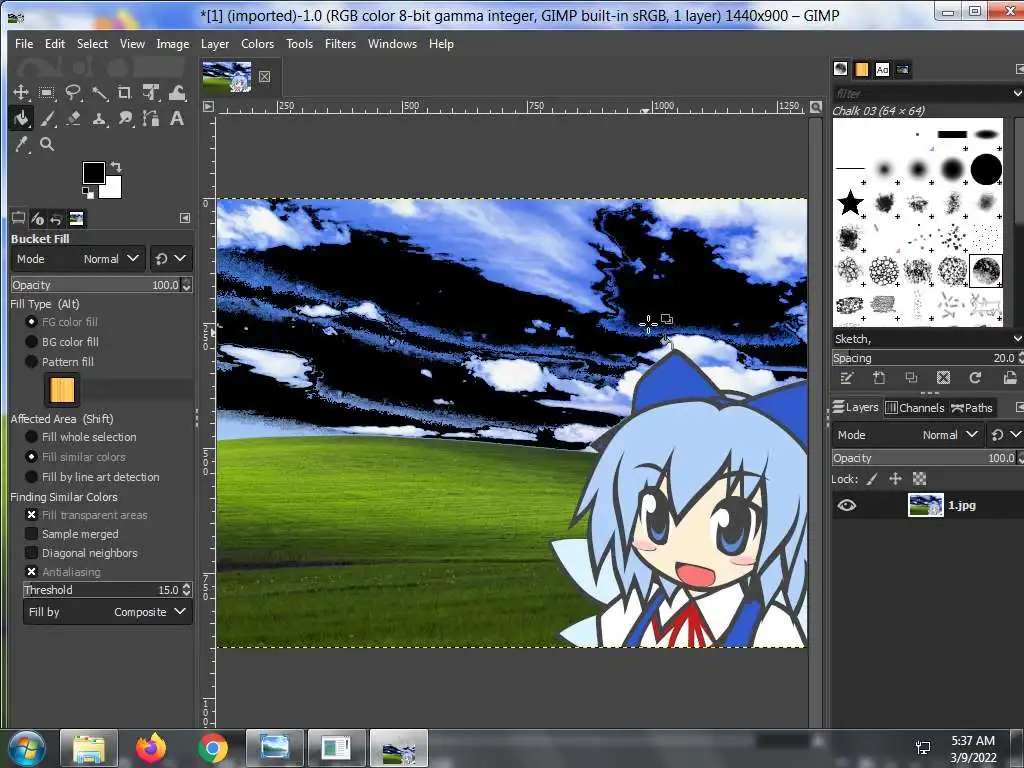
Task: Toggle the alpha channel lock icon
Action: coord(920,479)
